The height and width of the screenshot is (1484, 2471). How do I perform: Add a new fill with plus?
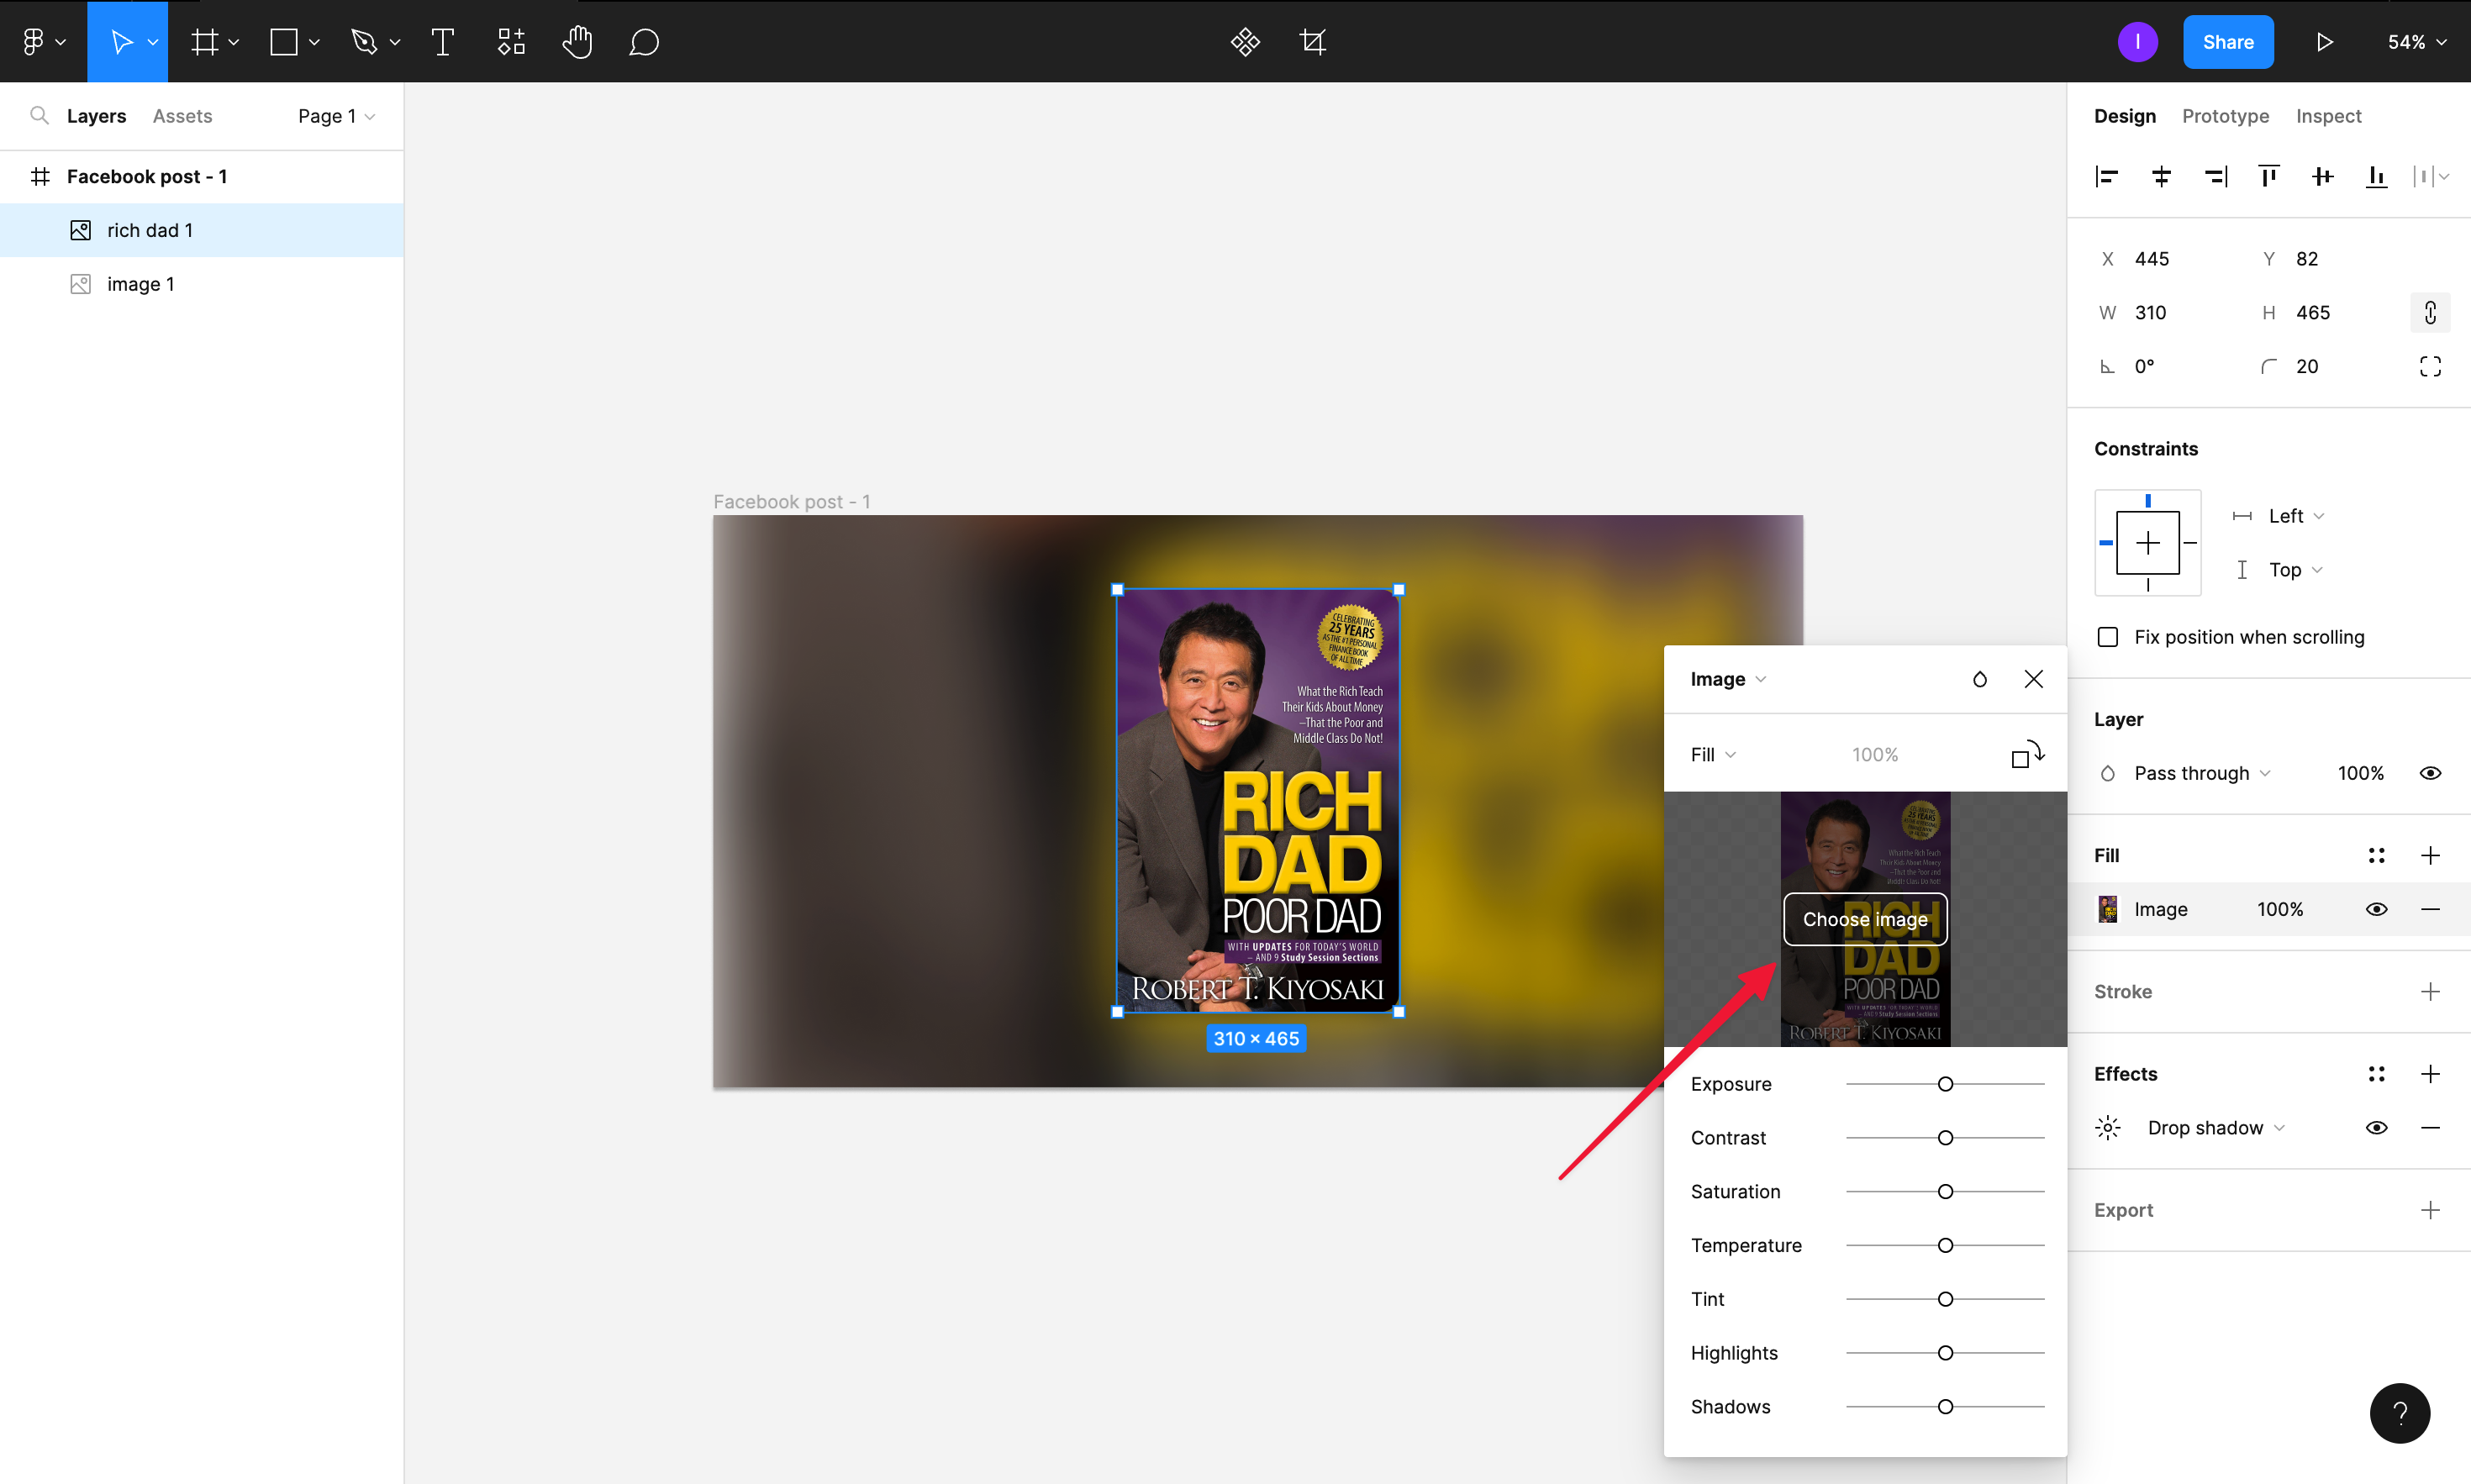pyautogui.click(x=2430, y=855)
